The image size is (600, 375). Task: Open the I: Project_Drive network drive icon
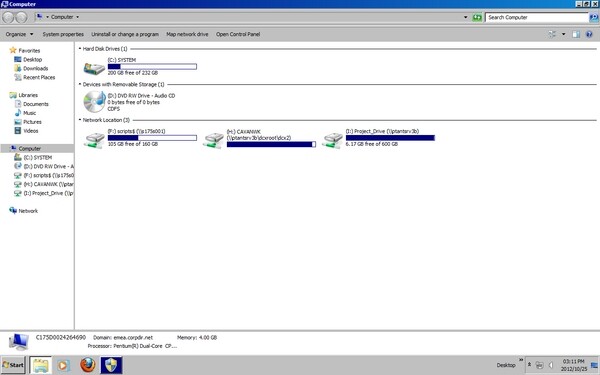pyautogui.click(x=332, y=140)
